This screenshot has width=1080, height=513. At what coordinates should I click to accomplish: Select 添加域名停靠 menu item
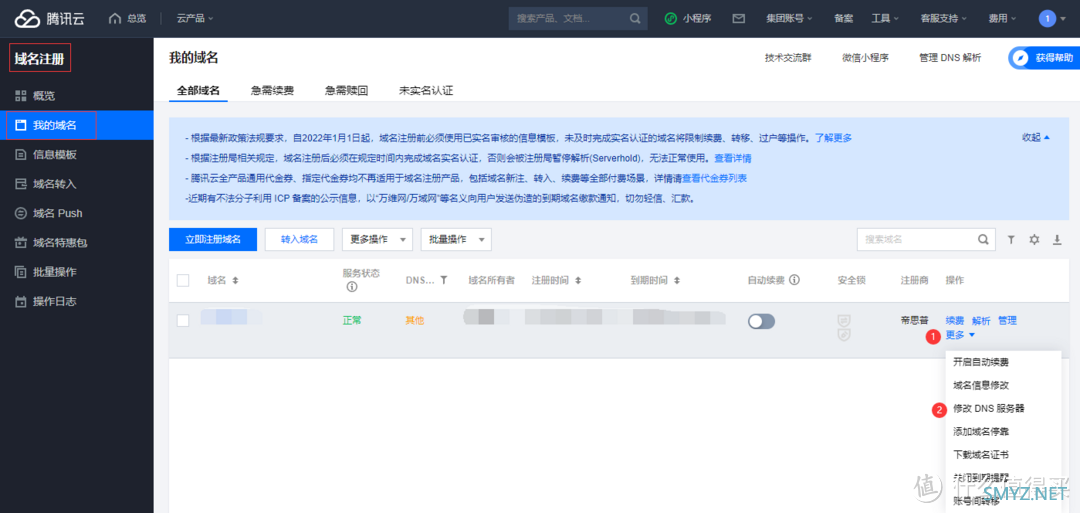981,431
